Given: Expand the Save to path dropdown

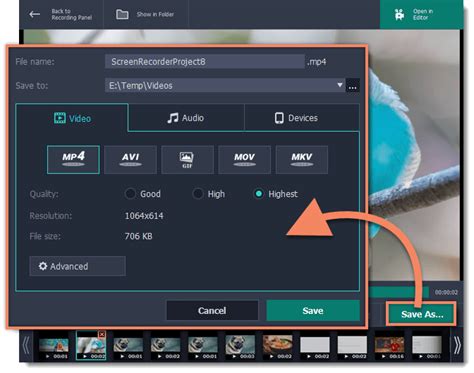Looking at the screenshot, I should pyautogui.click(x=340, y=85).
